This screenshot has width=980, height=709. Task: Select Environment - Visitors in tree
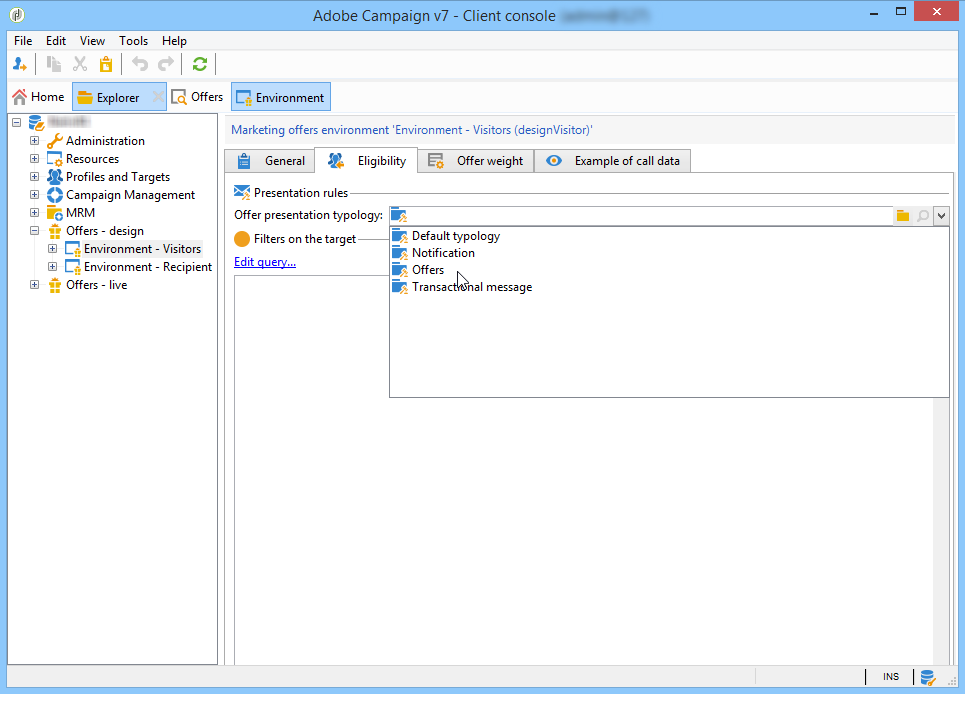coord(142,249)
